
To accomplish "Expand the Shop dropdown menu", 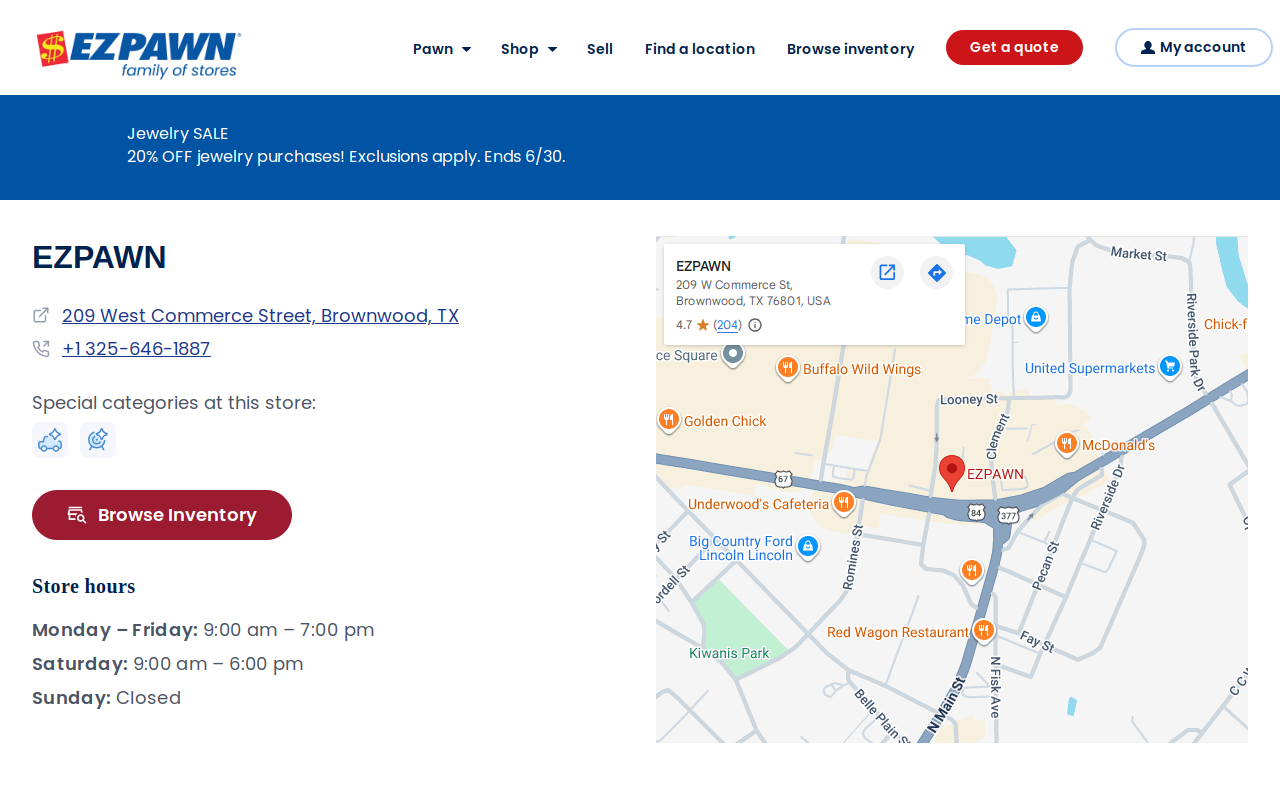I will coord(529,49).
